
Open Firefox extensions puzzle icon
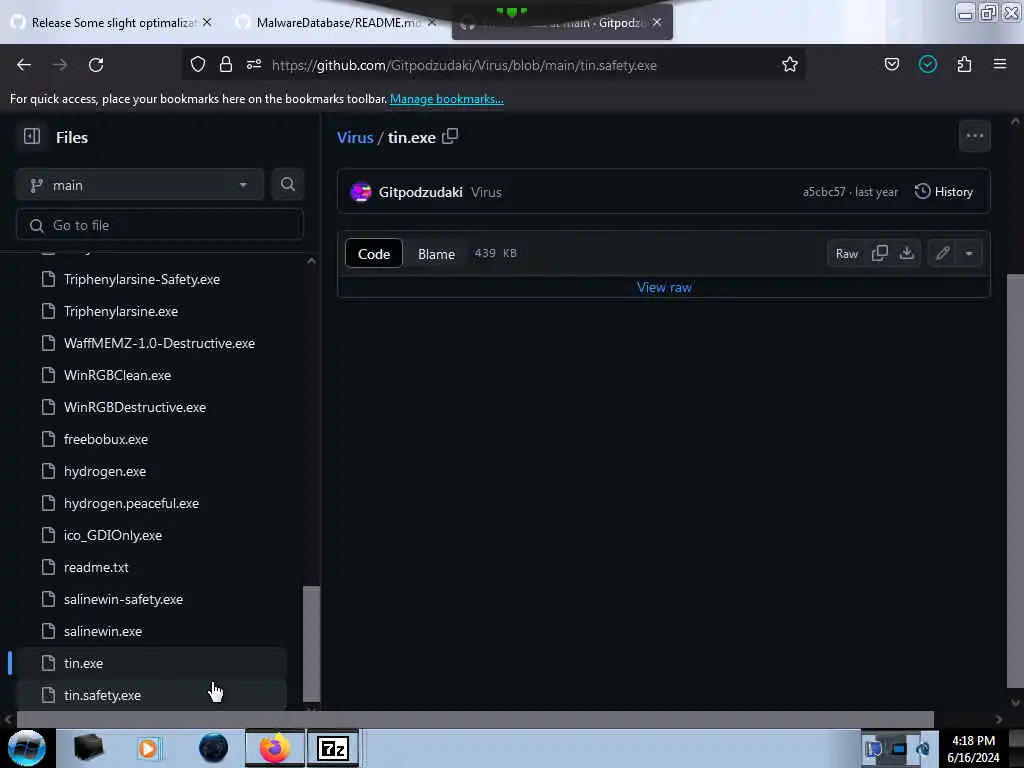point(964,64)
